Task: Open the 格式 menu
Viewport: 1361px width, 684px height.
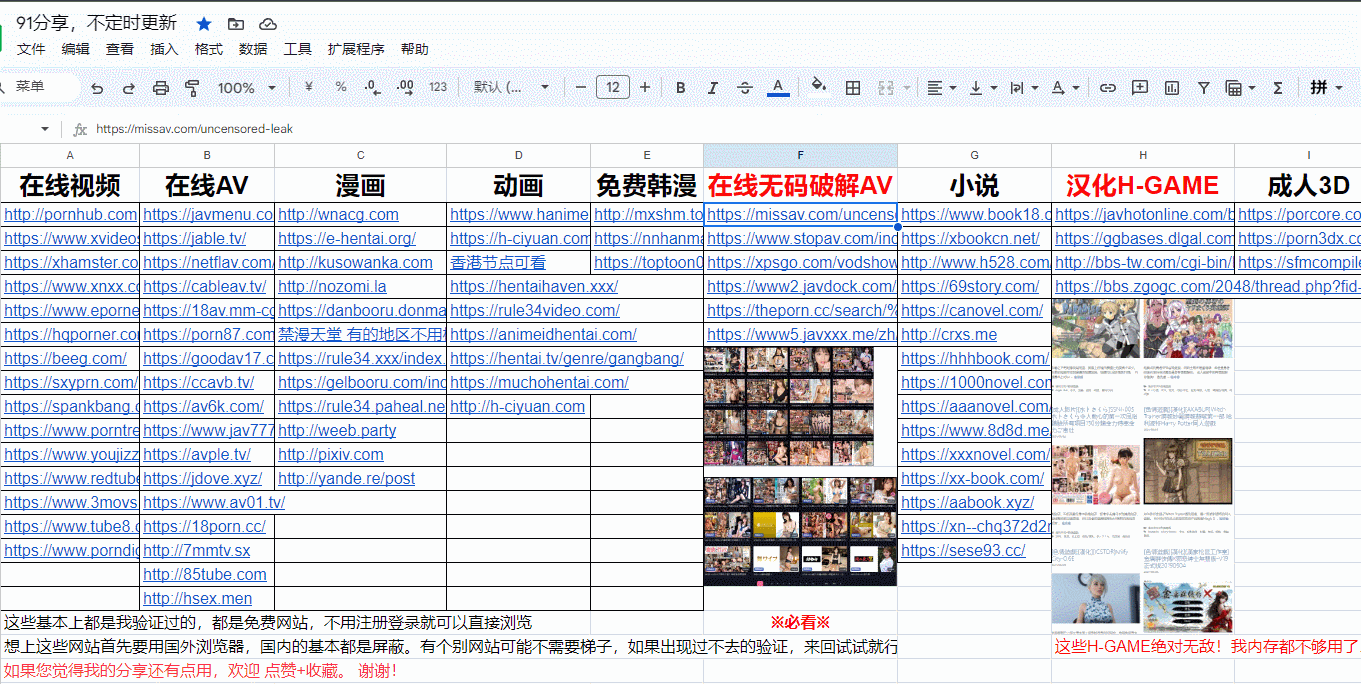Action: (x=209, y=49)
